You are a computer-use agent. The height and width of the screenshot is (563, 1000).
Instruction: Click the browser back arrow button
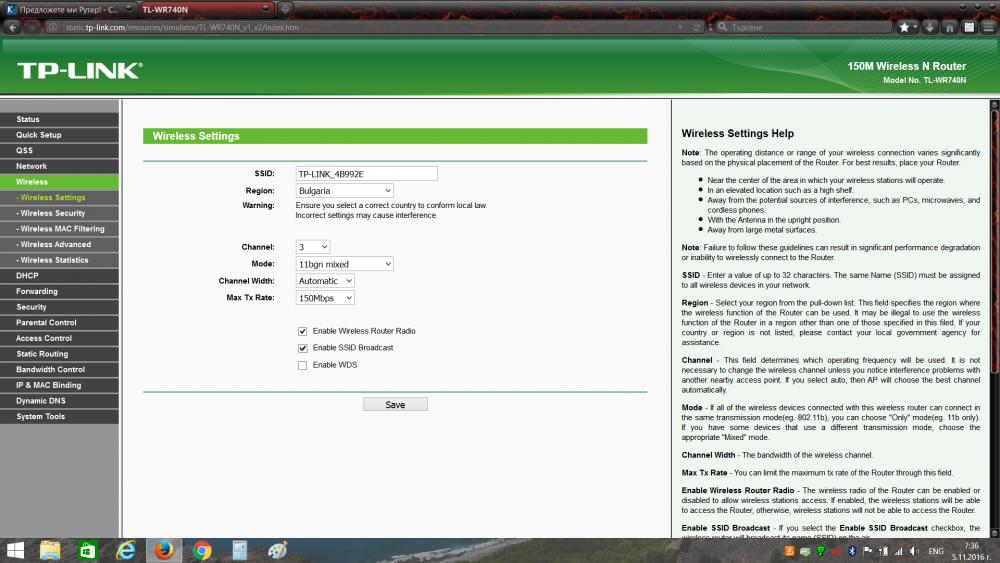point(12,27)
